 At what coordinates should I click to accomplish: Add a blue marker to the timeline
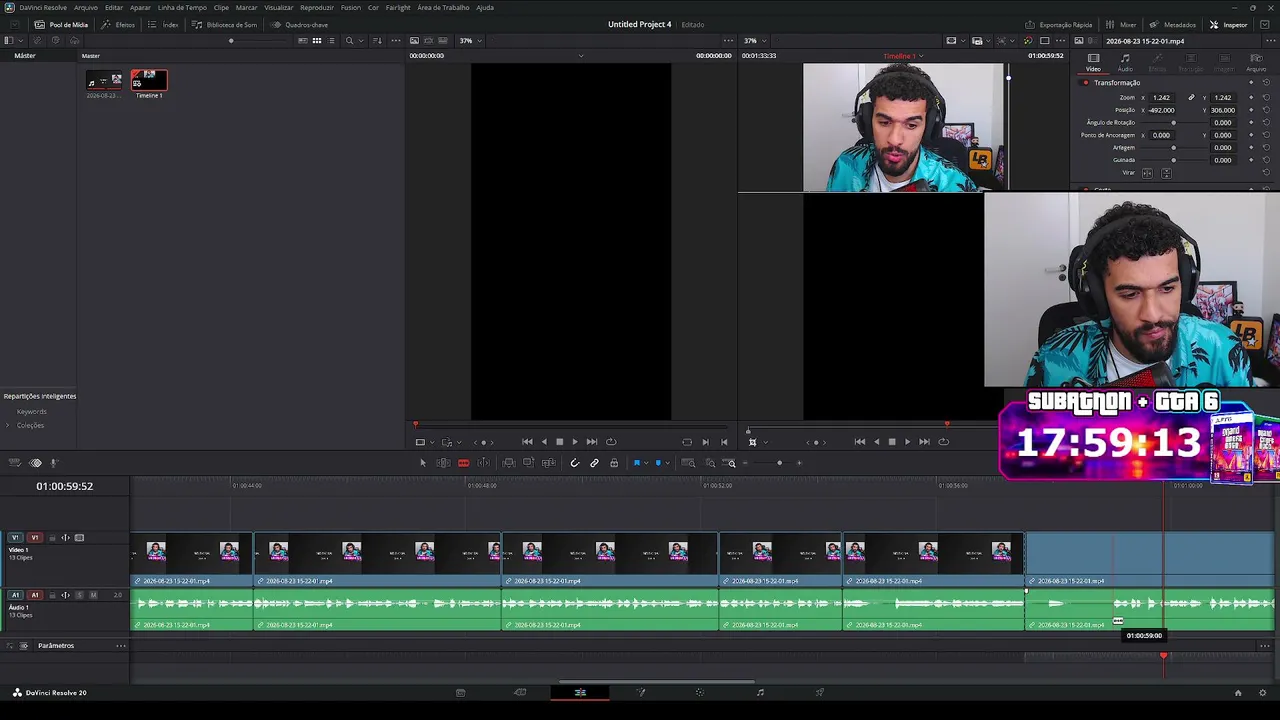click(x=657, y=463)
